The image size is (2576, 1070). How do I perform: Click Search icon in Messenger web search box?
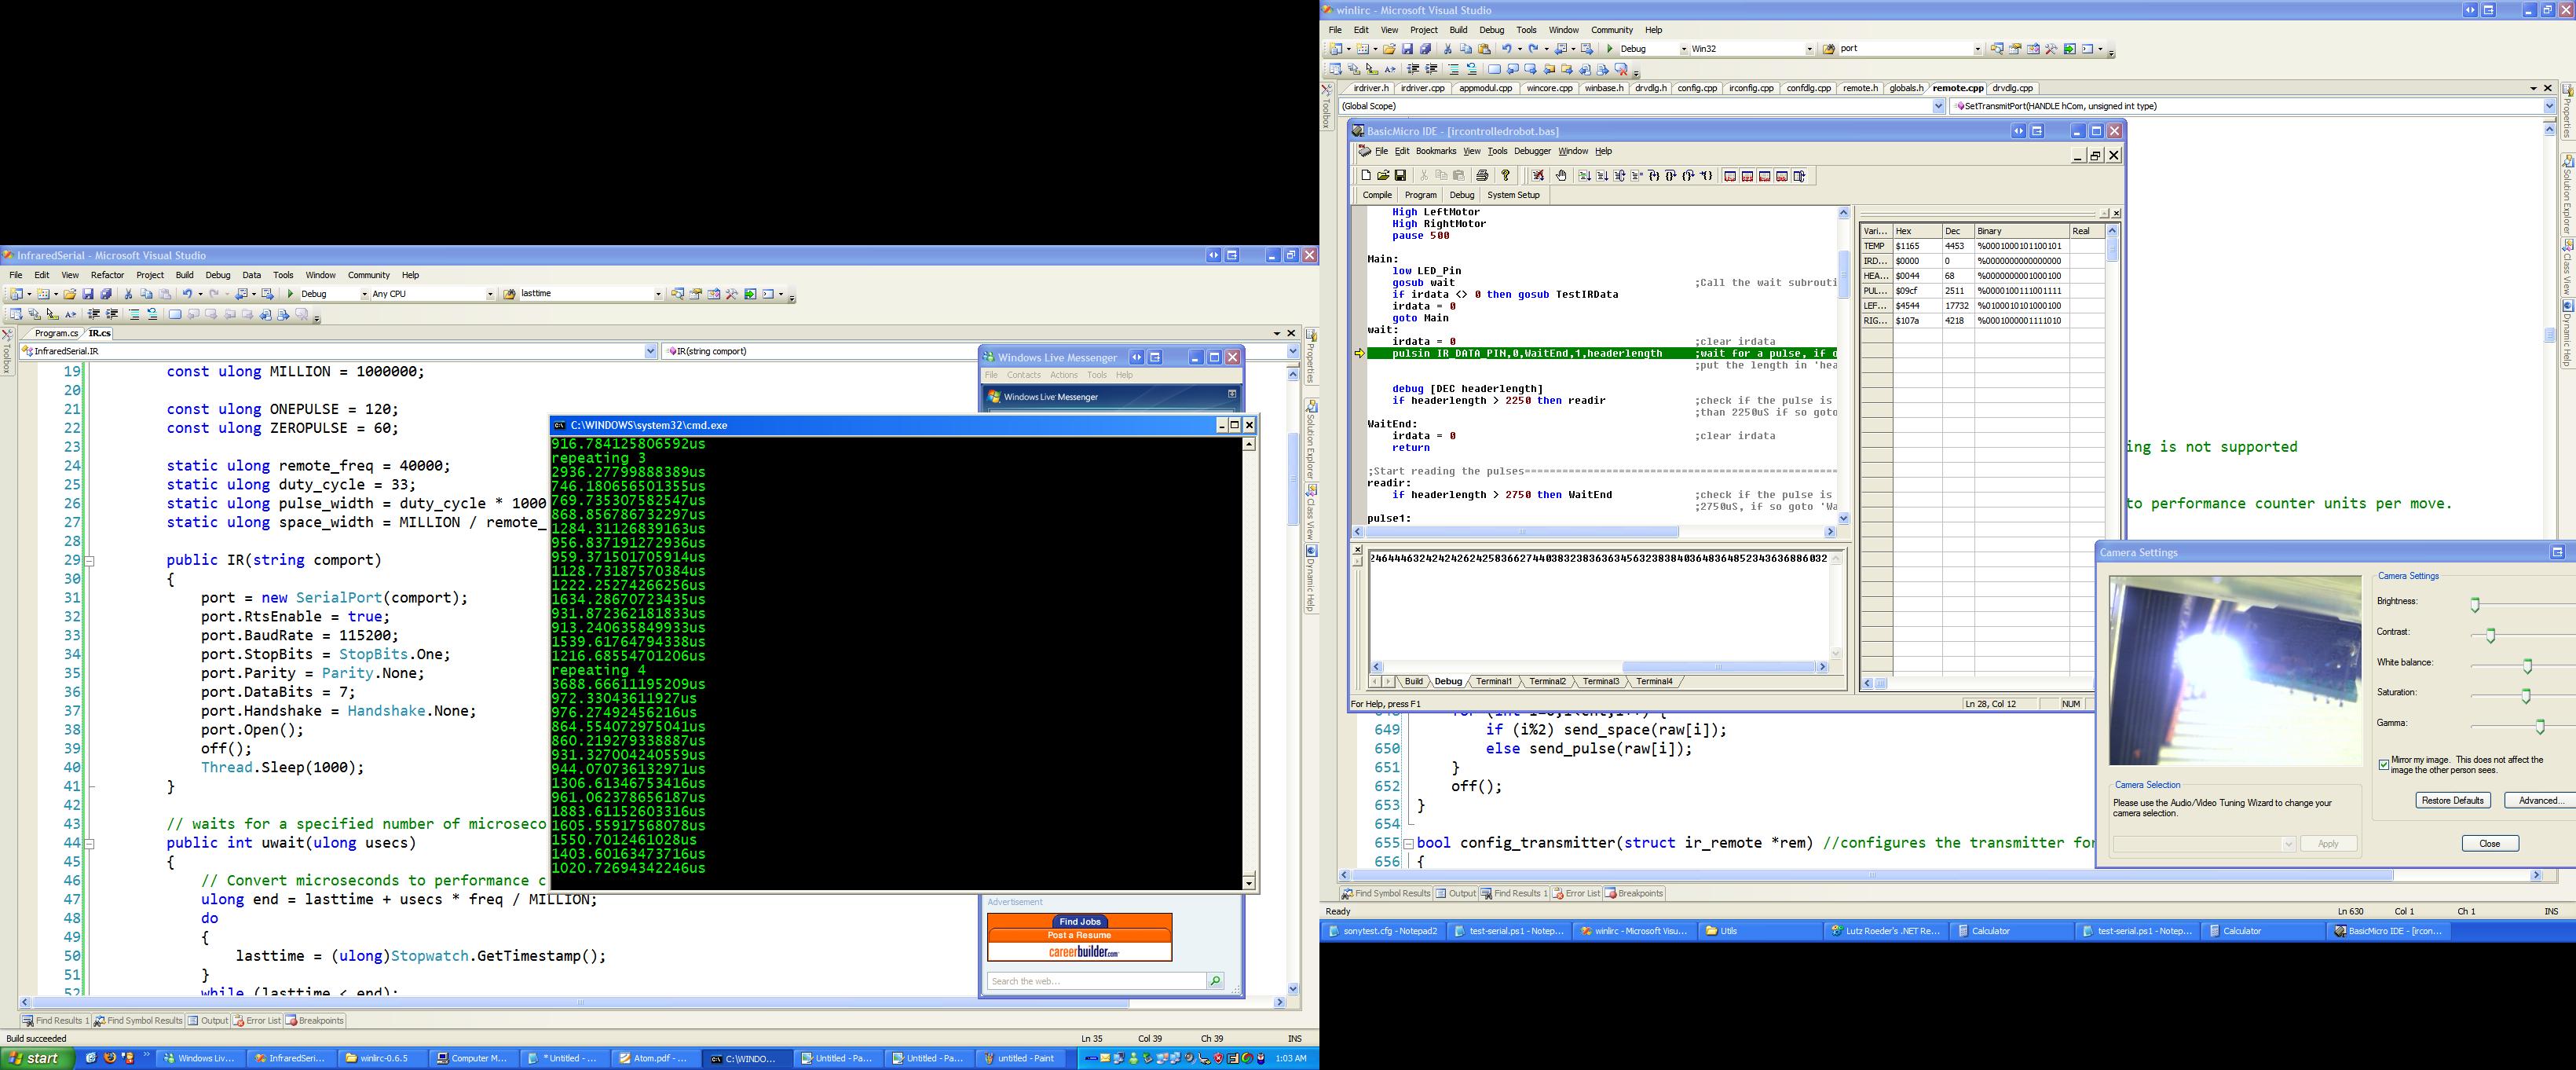point(1215,981)
